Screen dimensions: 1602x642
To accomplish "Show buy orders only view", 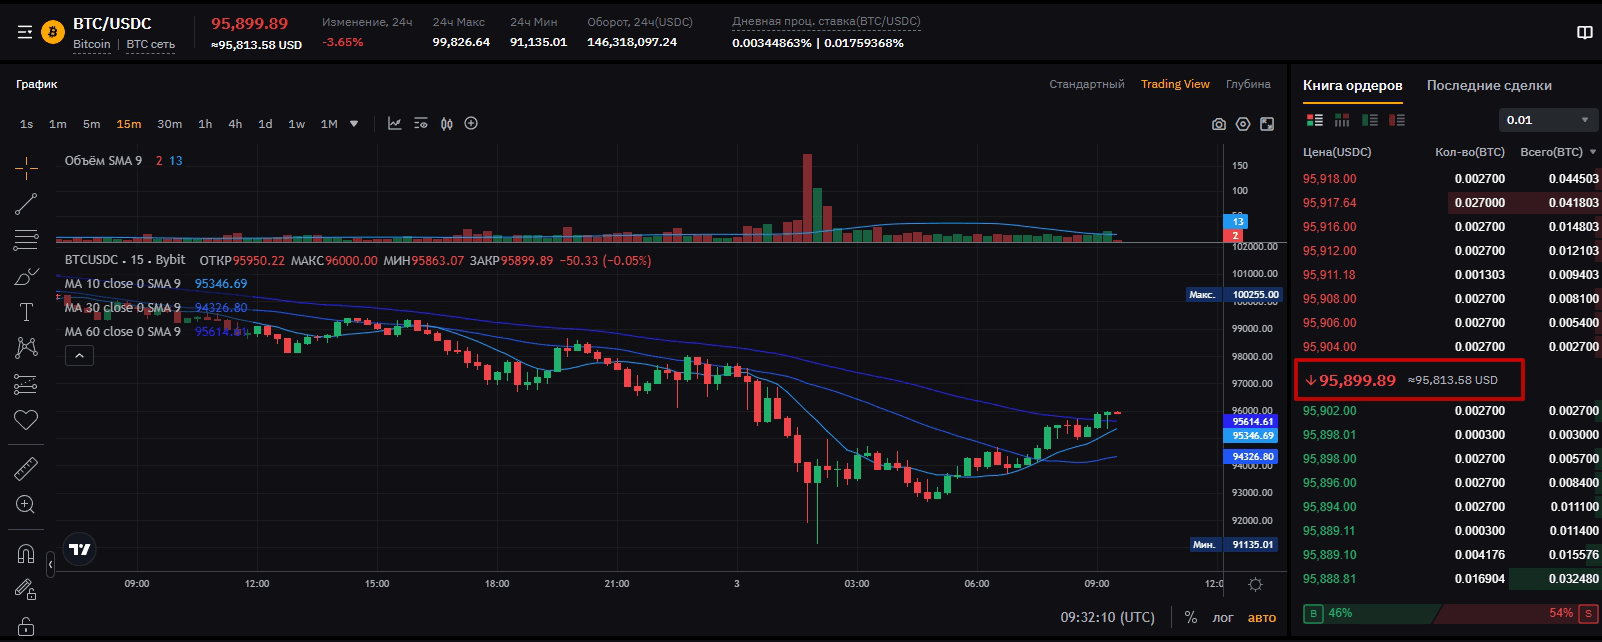I will pyautogui.click(x=1370, y=120).
